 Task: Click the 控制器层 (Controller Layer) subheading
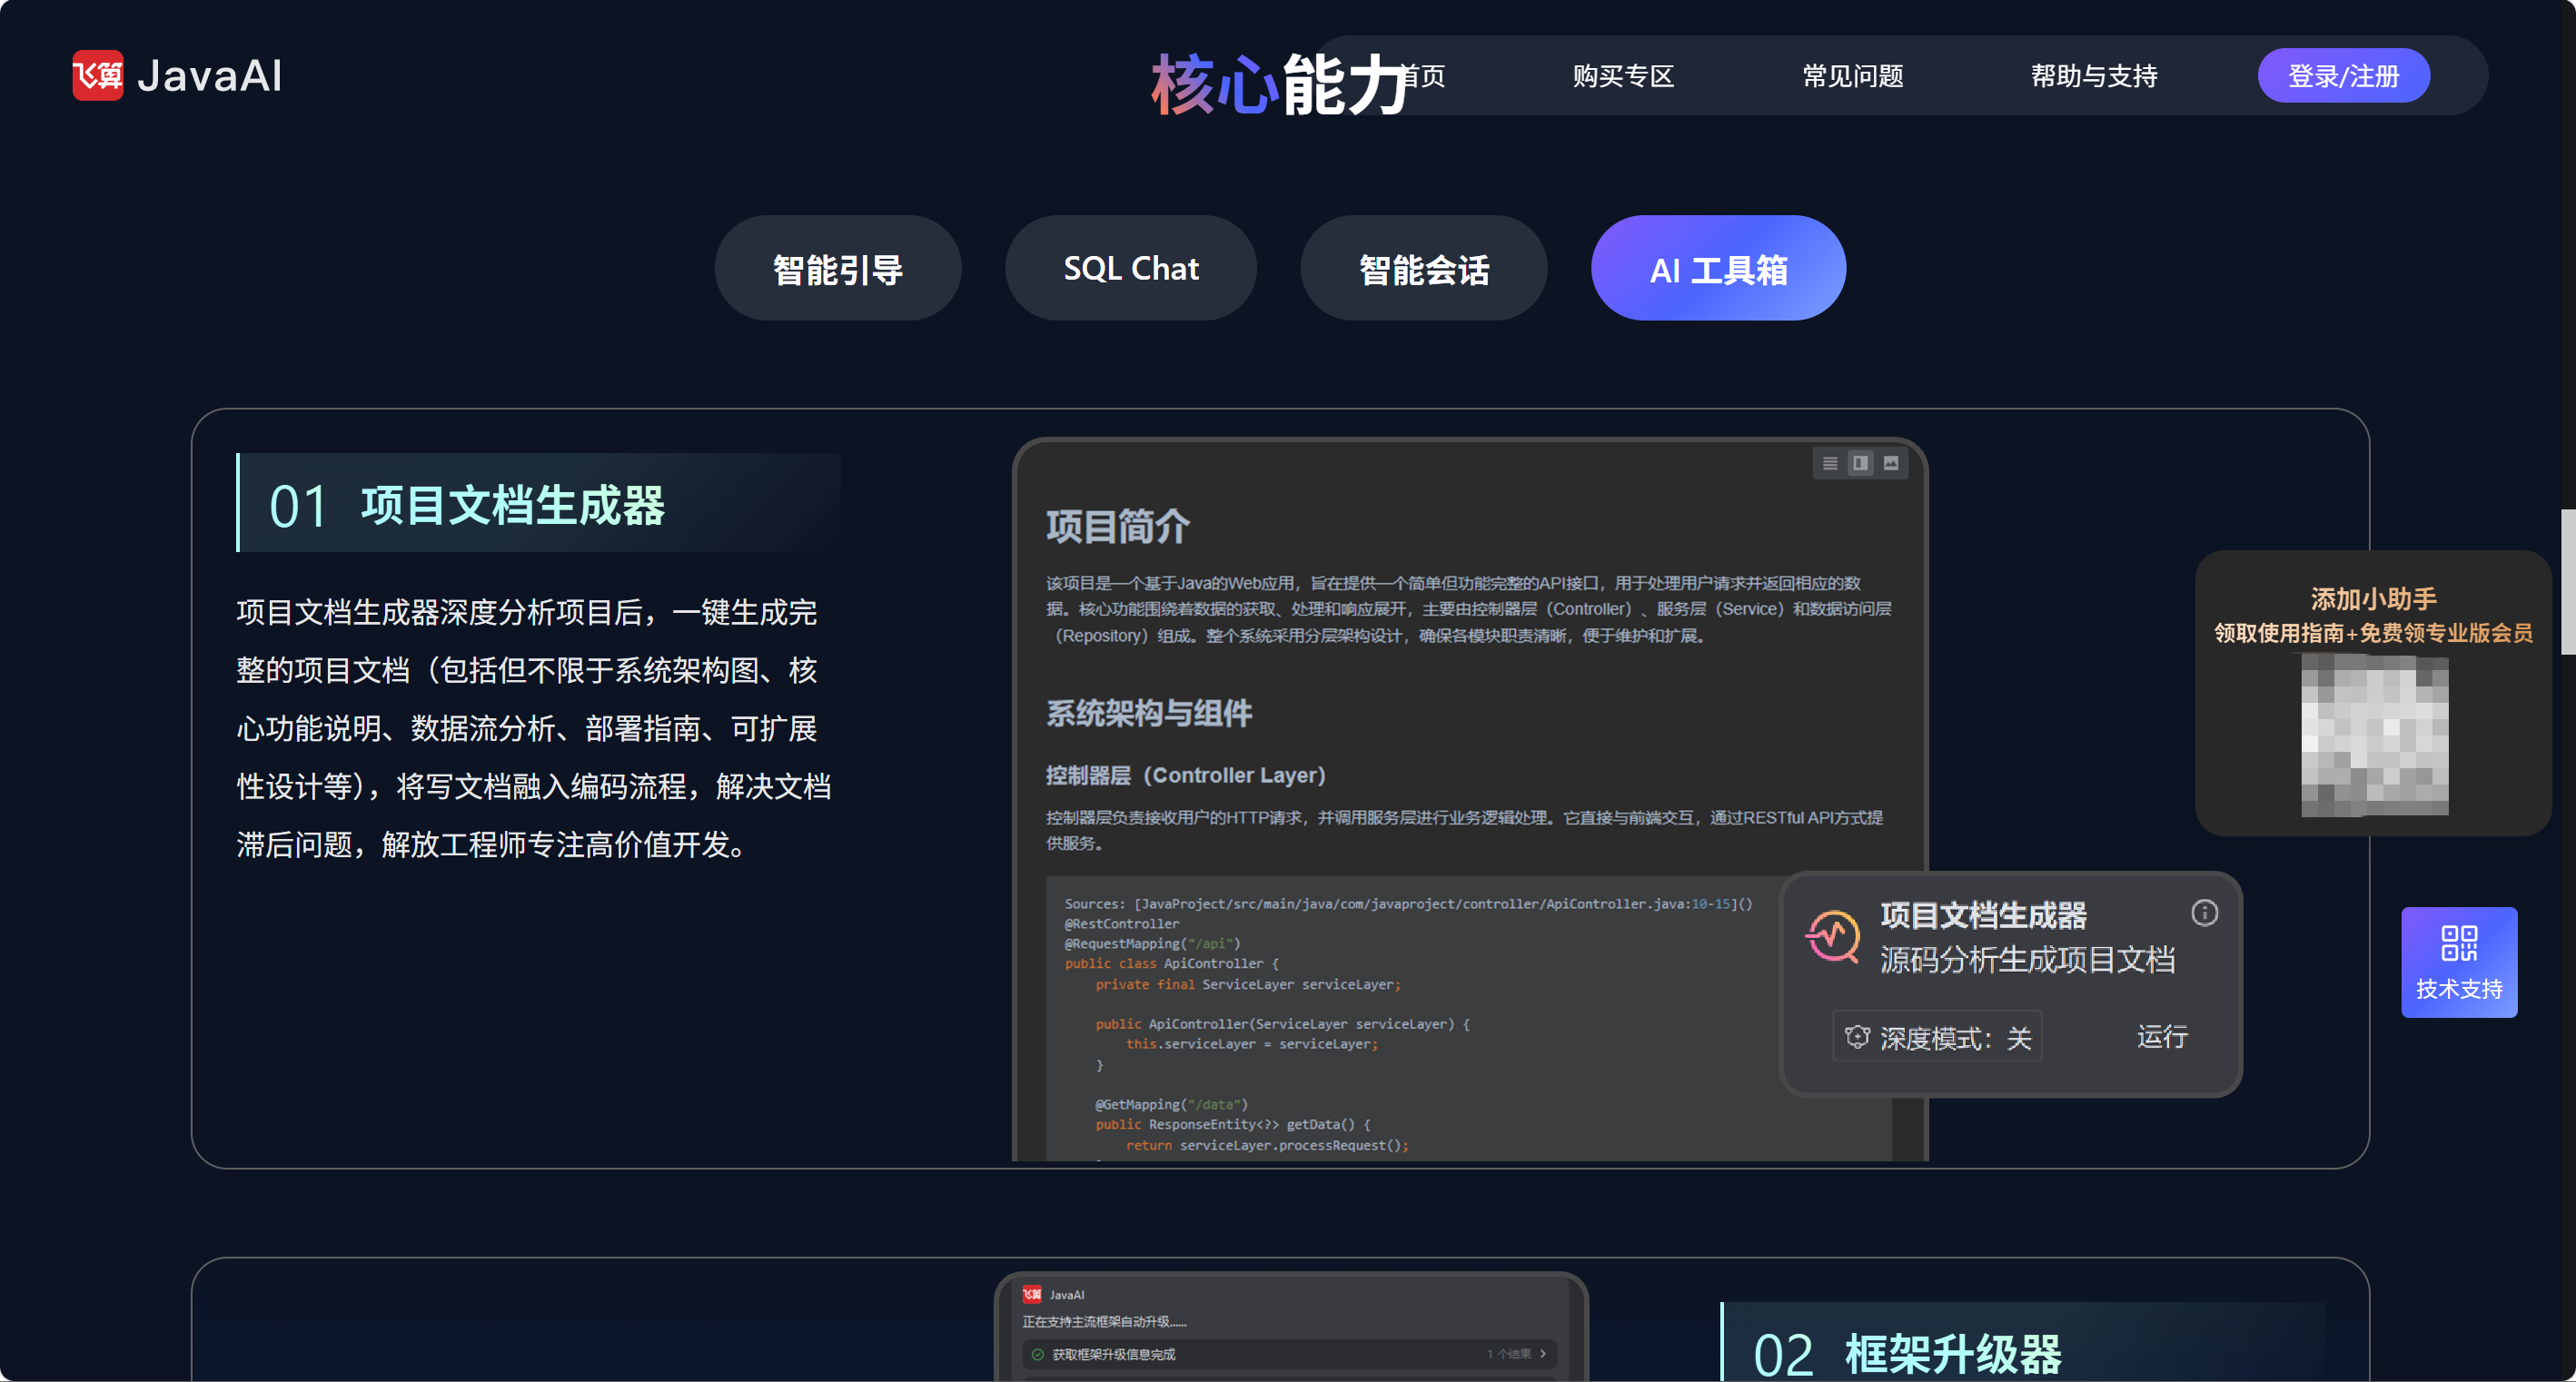pos(1186,775)
